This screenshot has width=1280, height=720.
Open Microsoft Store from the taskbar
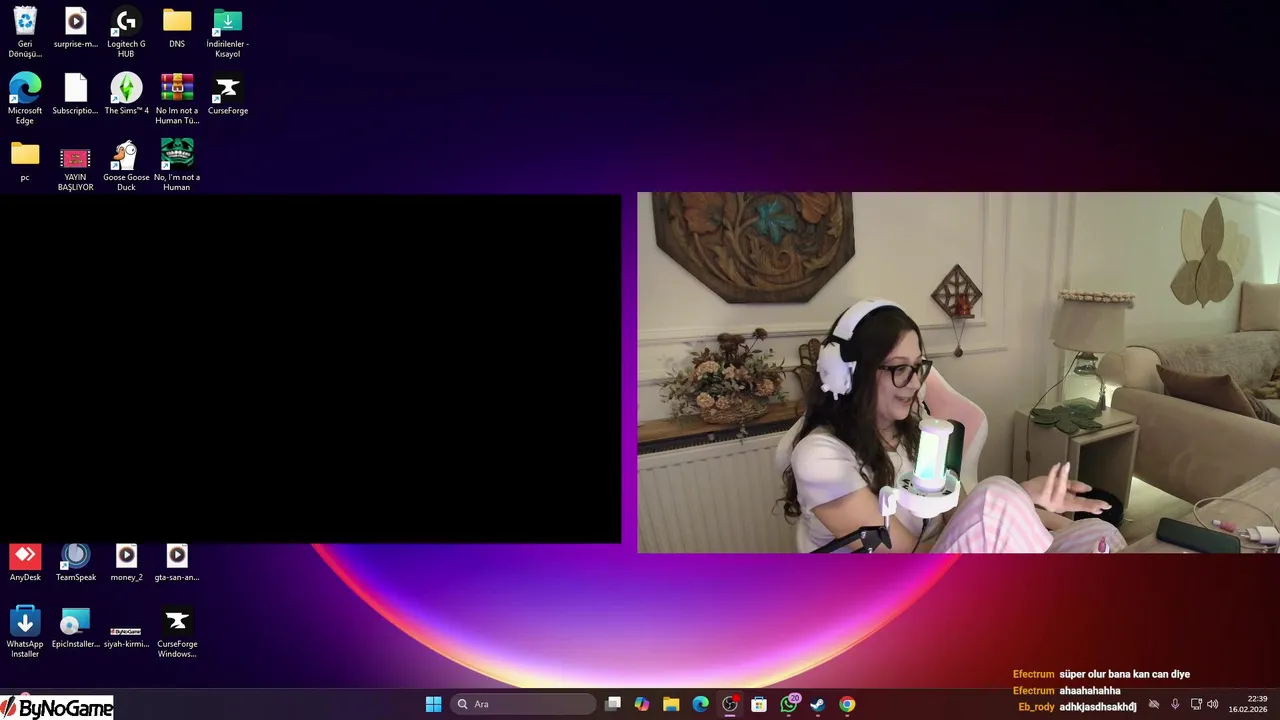coord(759,704)
